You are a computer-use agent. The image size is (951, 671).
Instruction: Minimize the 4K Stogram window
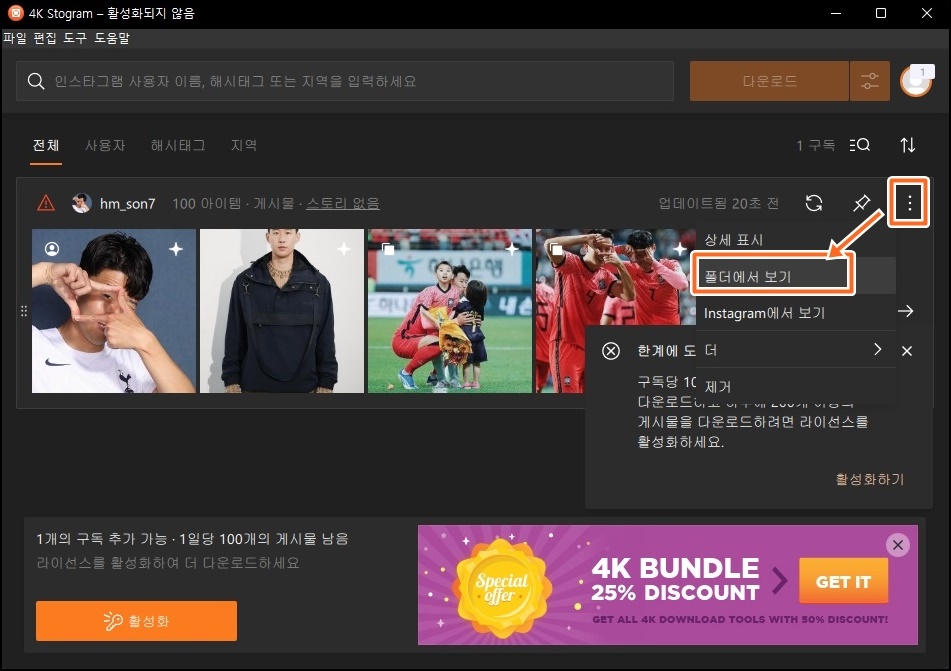coord(836,13)
